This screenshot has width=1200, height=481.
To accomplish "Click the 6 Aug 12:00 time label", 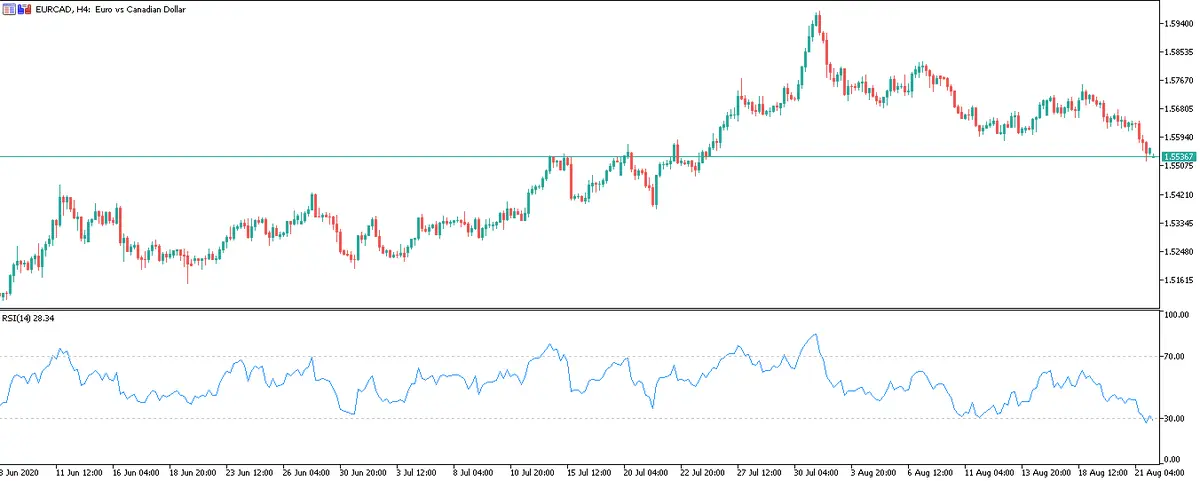I will pyautogui.click(x=931, y=470).
